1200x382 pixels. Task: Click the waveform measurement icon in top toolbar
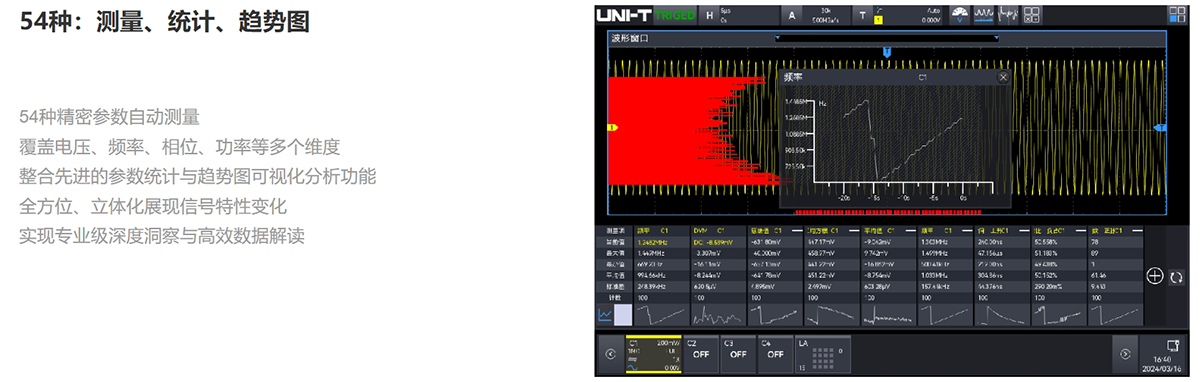983,15
